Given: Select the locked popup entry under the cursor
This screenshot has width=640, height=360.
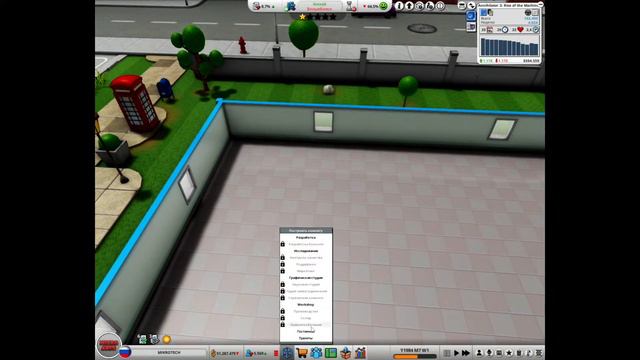Looking at the screenshot, I should pos(306,325).
